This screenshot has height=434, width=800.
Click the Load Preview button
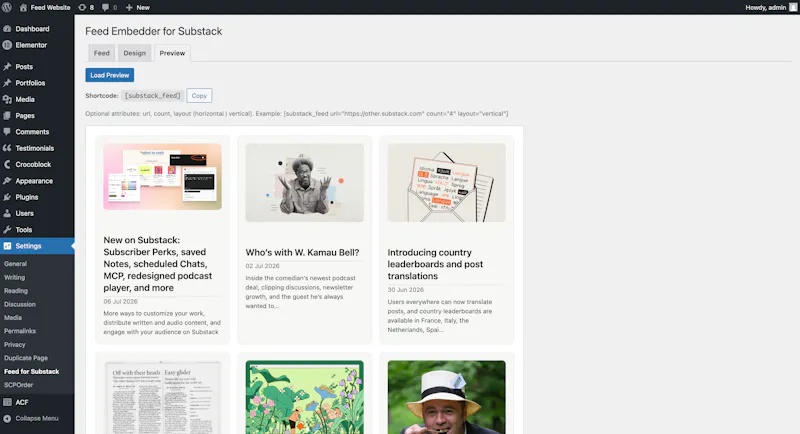[110, 75]
